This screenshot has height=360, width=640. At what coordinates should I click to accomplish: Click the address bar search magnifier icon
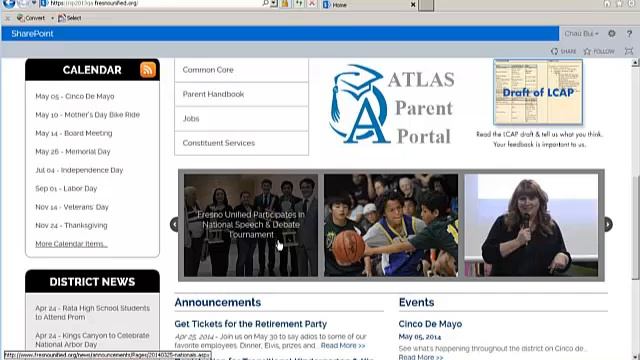click(265, 3)
